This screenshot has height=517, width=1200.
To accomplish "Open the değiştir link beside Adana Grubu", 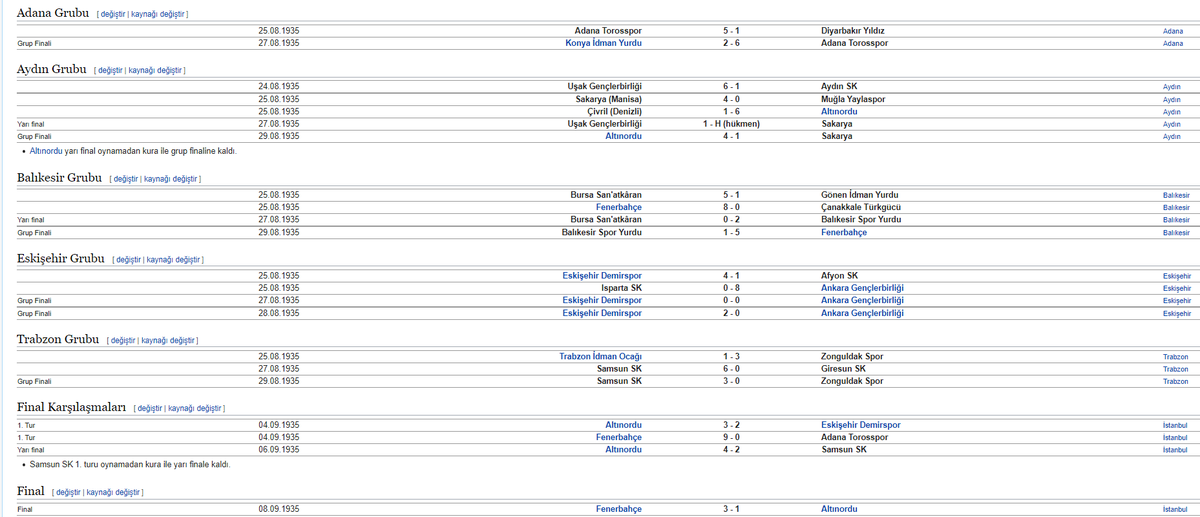I will 113,14.
